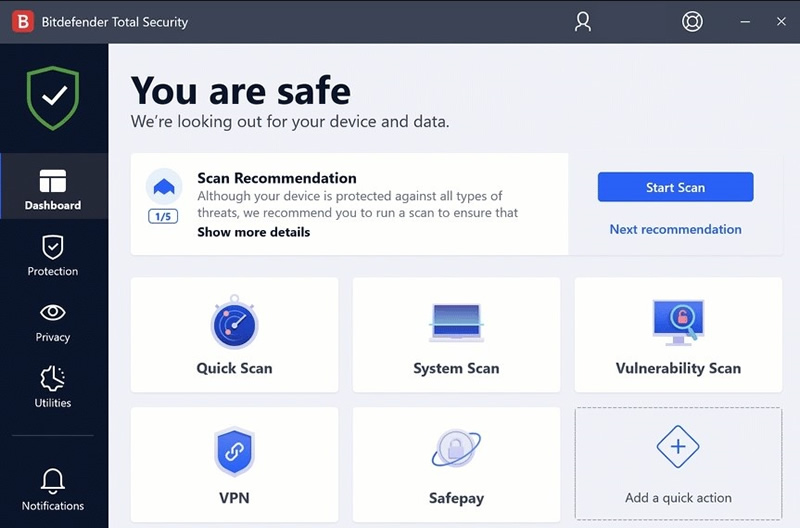Screen dimensions: 800x528
Task: Open the support lifebuoy icon
Action: coord(692,21)
